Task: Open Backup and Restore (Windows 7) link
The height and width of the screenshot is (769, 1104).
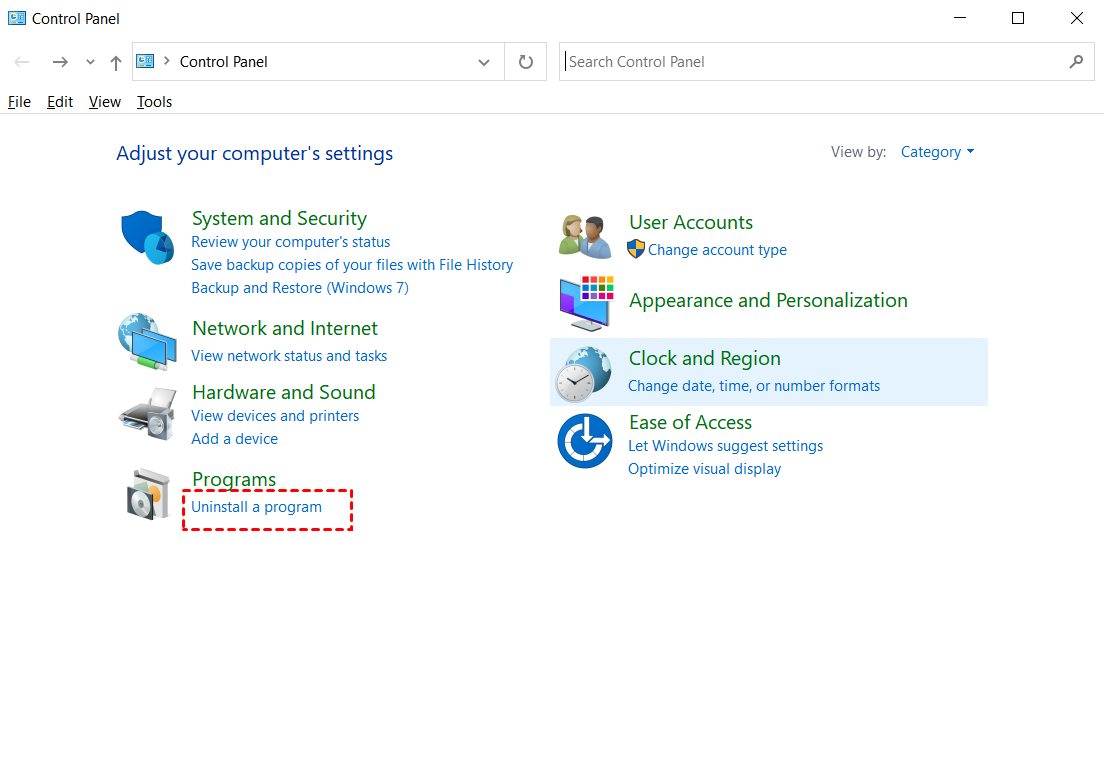Action: 300,288
